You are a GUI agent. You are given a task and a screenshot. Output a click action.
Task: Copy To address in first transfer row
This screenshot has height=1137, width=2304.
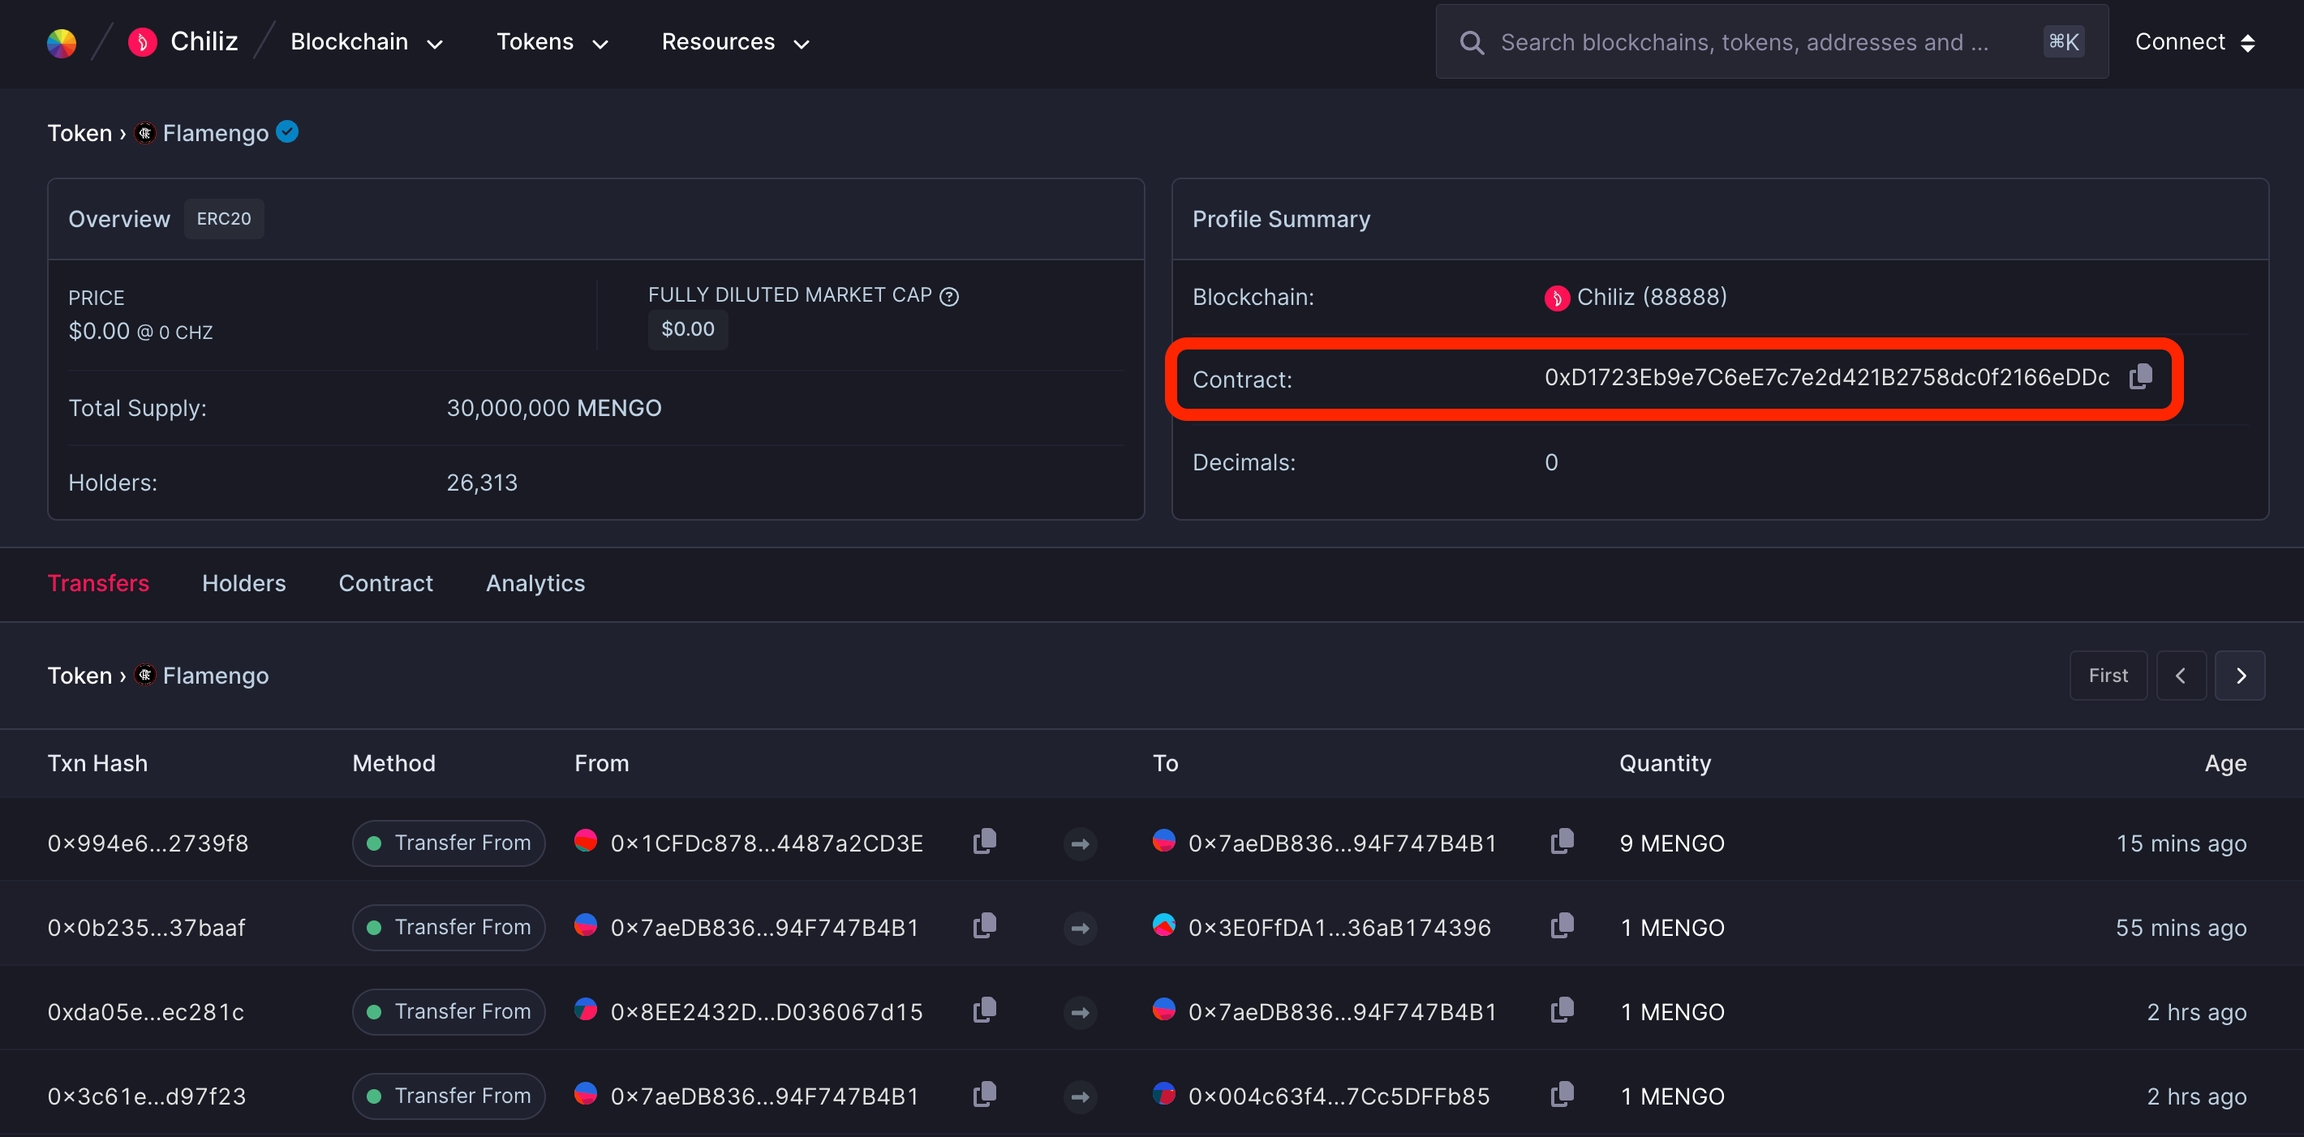pos(1561,842)
